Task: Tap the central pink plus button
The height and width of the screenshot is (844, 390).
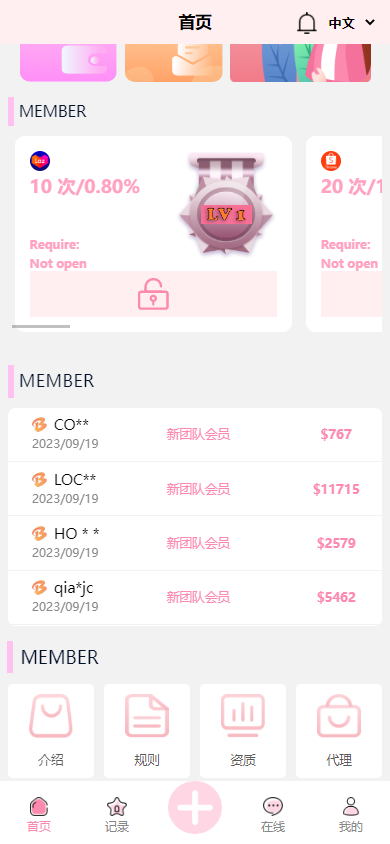Action: tap(195, 808)
